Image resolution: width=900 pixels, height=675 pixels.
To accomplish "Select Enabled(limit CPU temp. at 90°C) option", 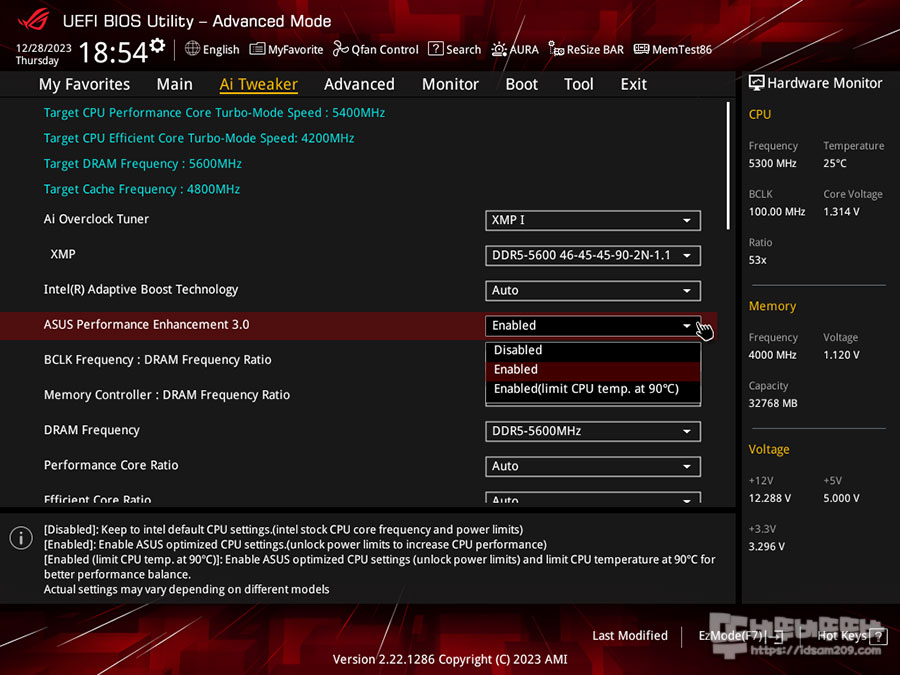I will coord(593,389).
